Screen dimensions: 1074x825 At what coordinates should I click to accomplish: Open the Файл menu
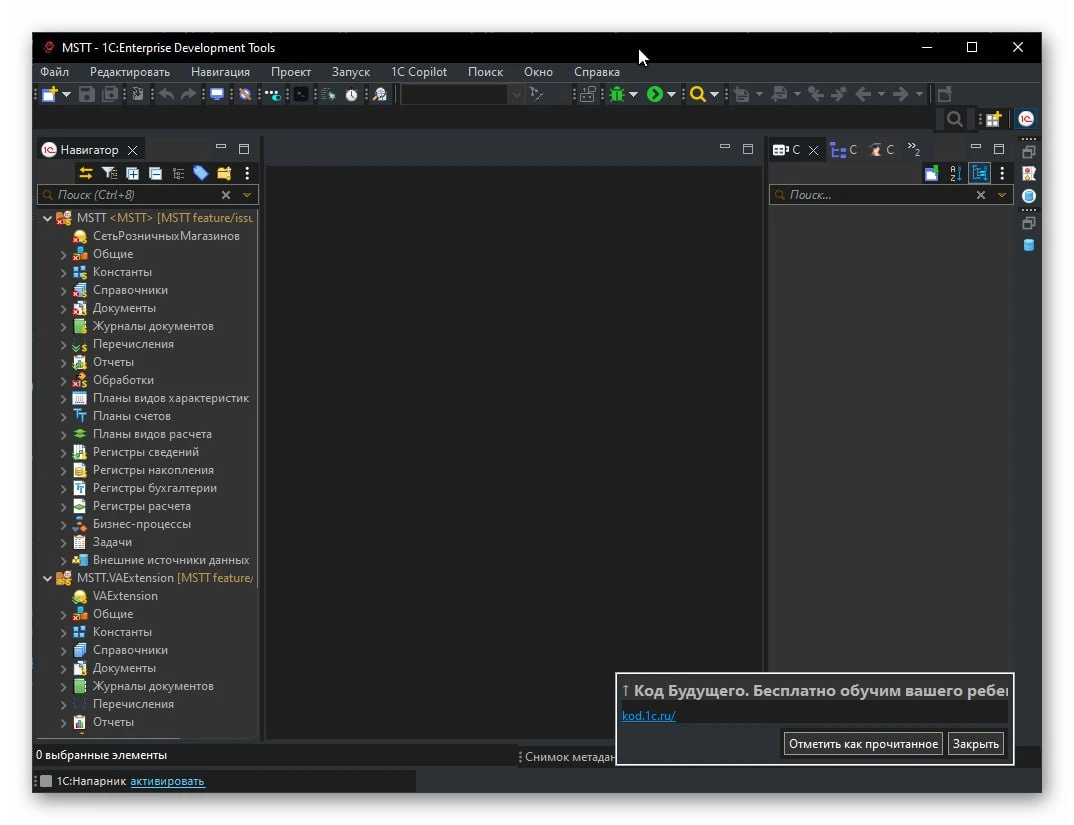(x=54, y=72)
